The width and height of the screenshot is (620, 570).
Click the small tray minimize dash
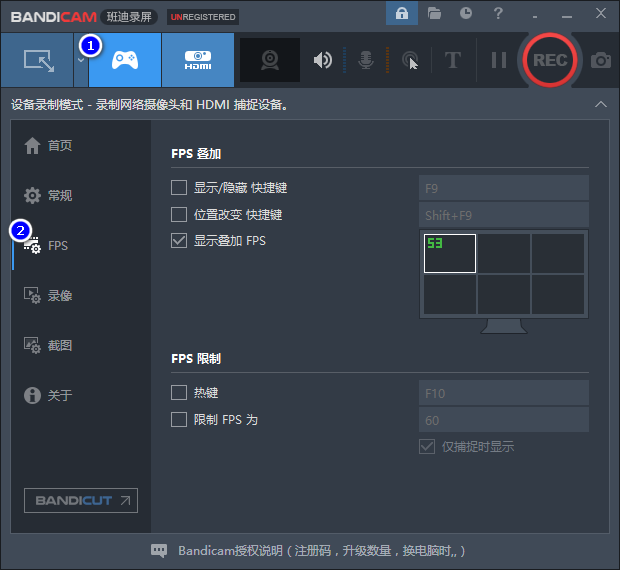(x=535, y=17)
